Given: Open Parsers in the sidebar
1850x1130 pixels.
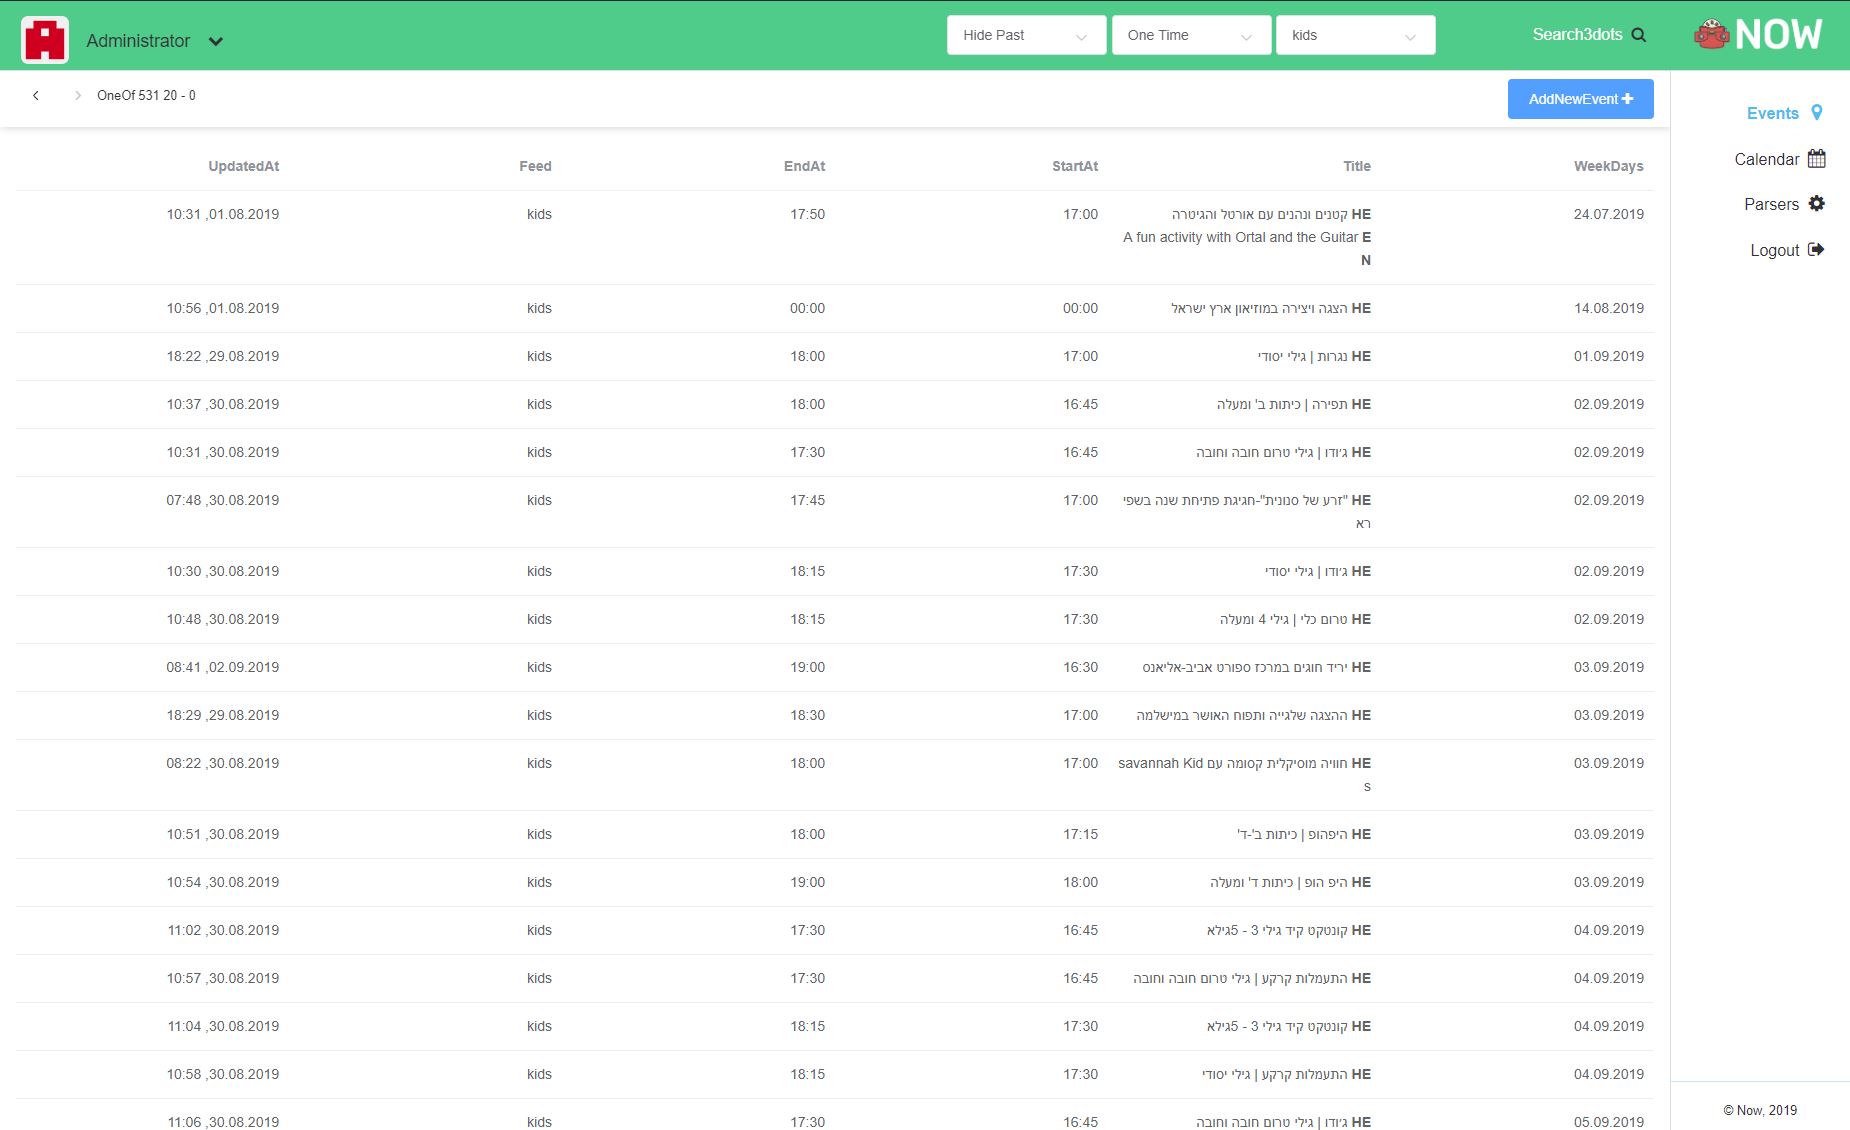Looking at the screenshot, I should click(x=1771, y=204).
